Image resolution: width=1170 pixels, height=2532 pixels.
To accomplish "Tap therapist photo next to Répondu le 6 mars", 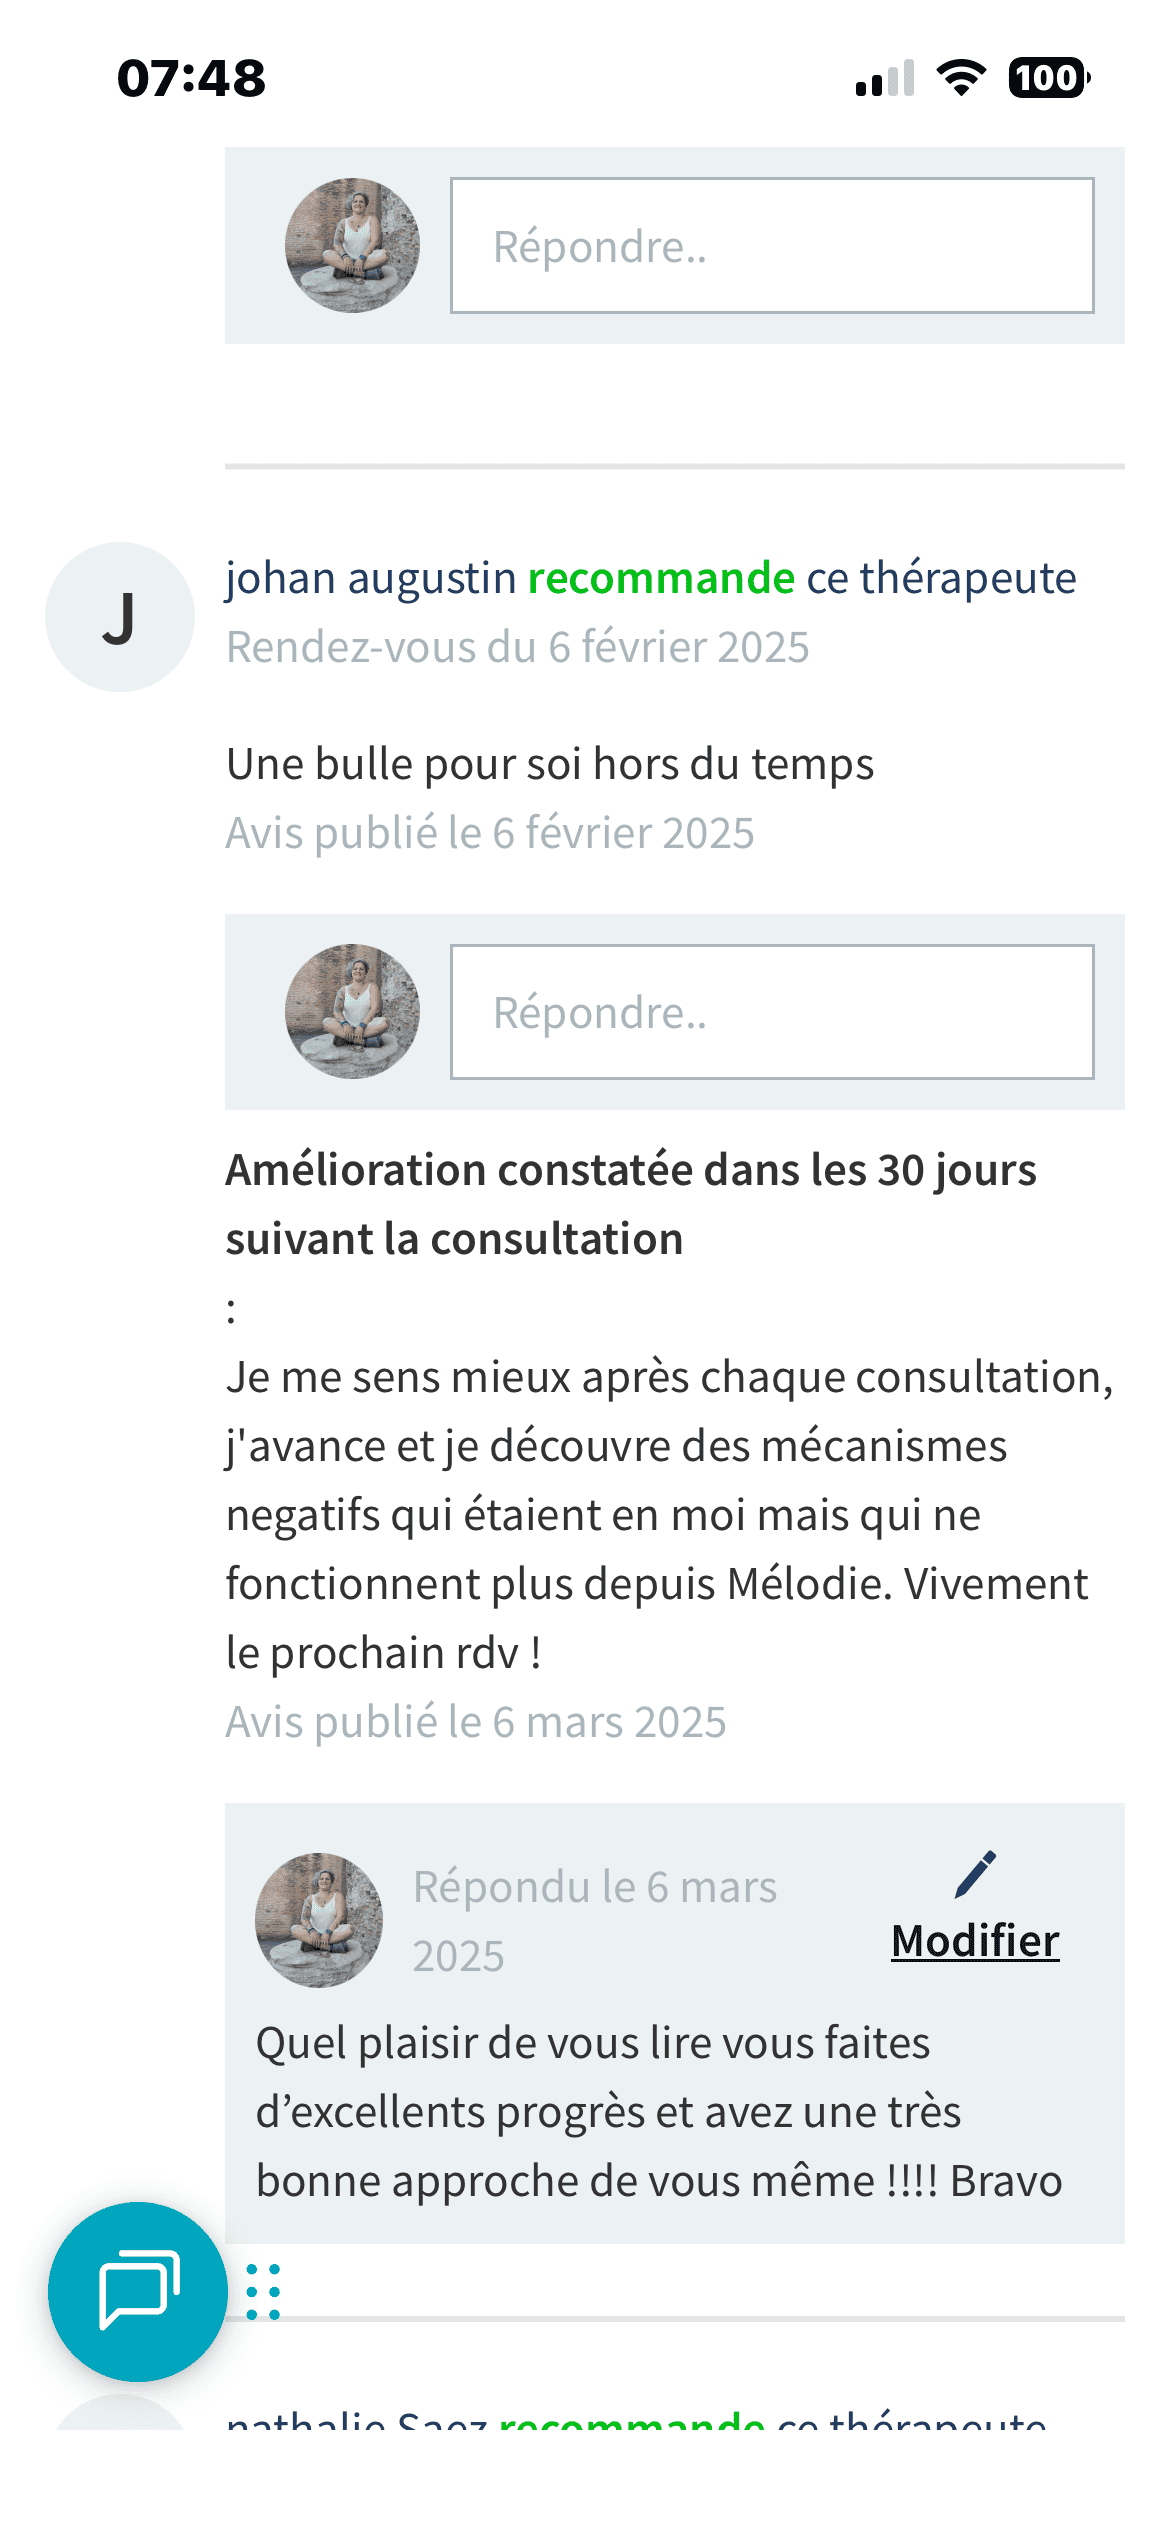I will click(x=319, y=1920).
